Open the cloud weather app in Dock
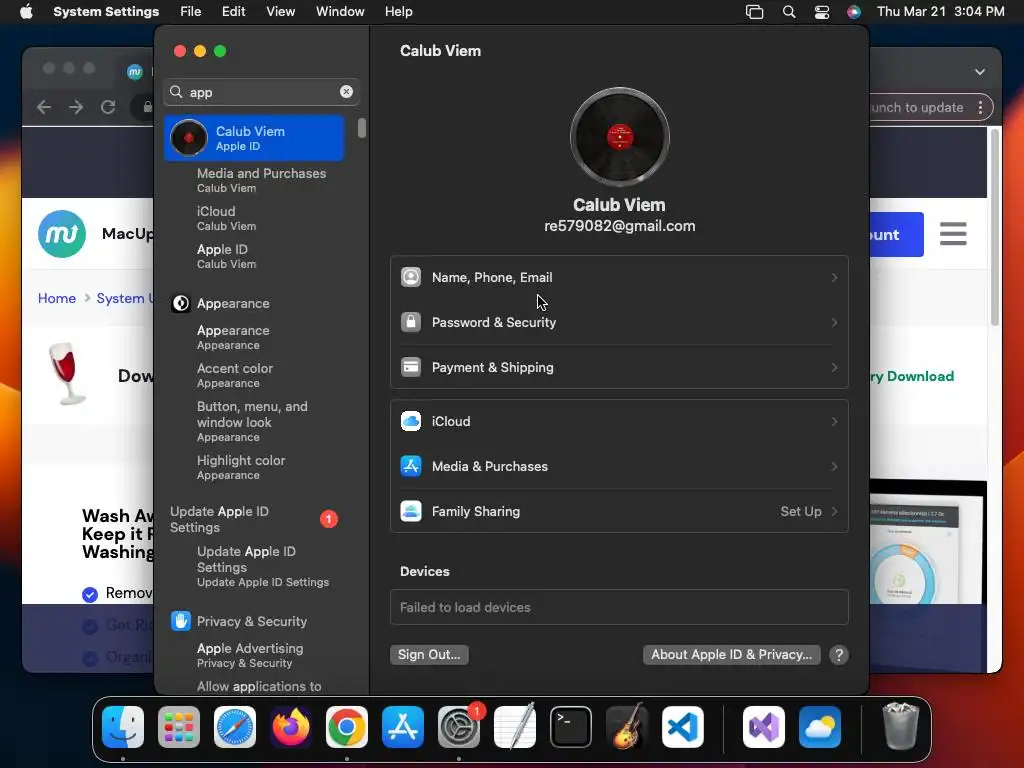Image resolution: width=1024 pixels, height=768 pixels. coord(820,727)
